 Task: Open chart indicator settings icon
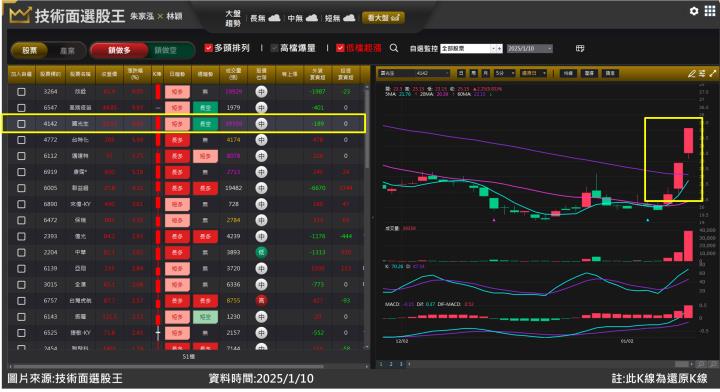[702, 73]
